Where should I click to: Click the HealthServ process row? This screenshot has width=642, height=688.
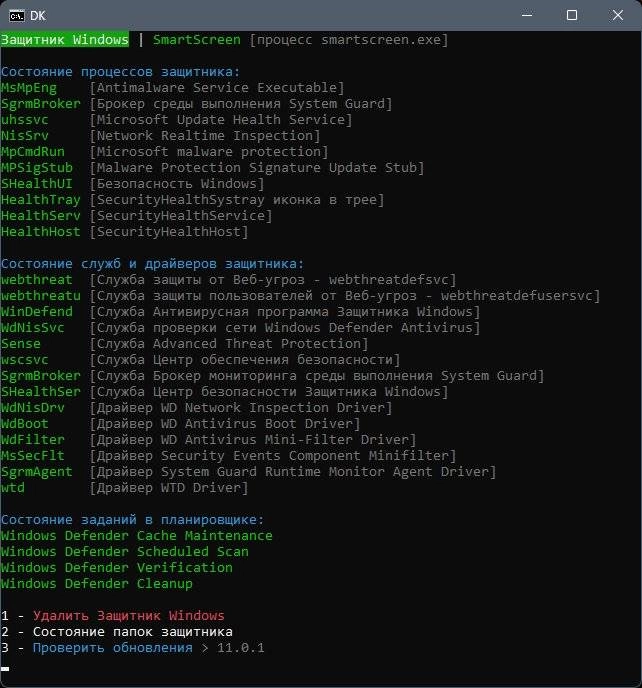[136, 216]
